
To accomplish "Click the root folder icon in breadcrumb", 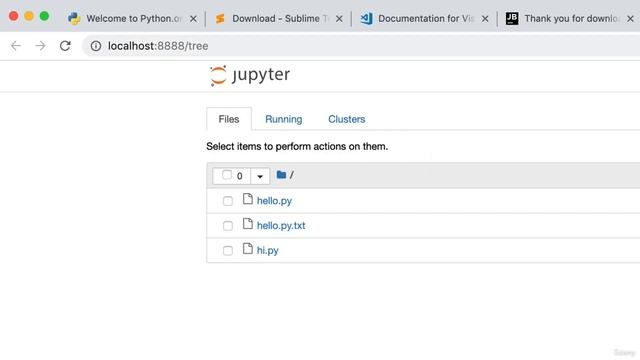I will pyautogui.click(x=281, y=175).
